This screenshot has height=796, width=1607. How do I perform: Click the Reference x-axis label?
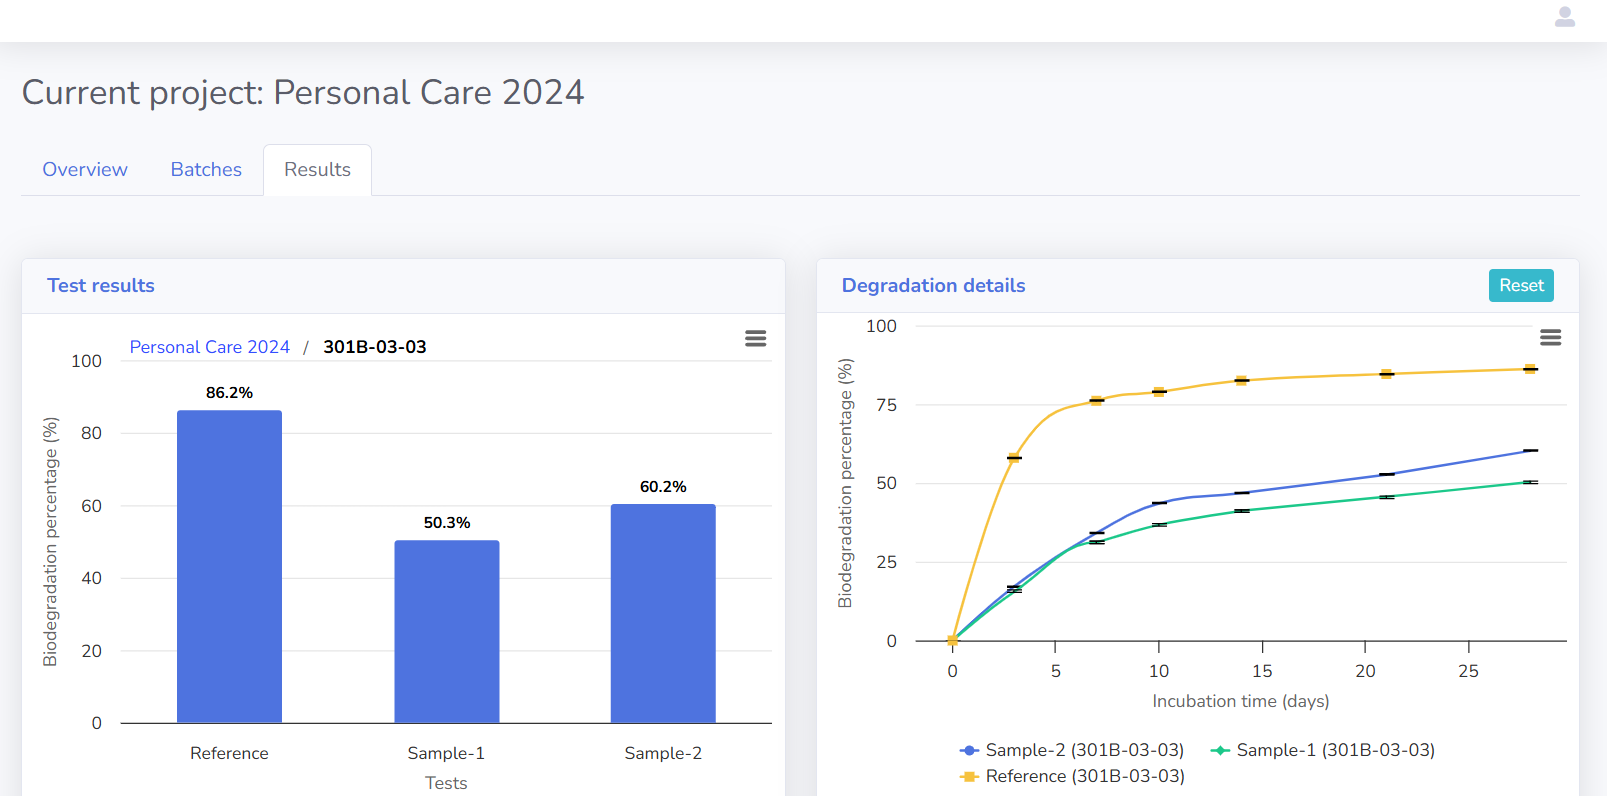point(229,753)
